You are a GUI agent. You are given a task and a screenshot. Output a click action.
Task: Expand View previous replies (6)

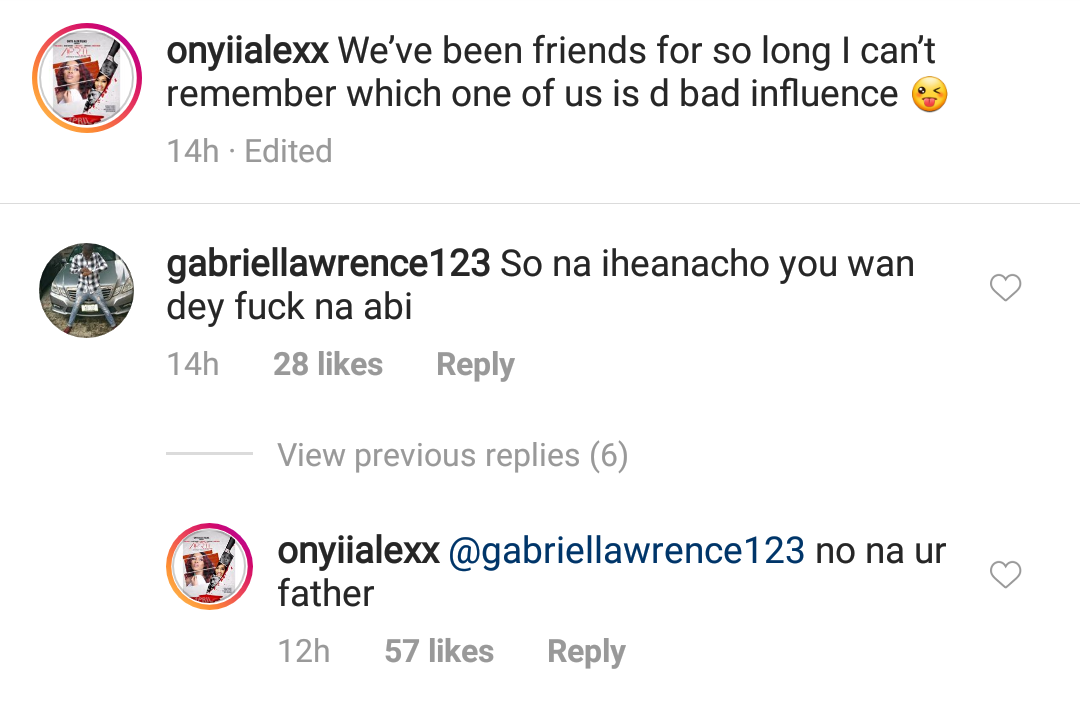[452, 456]
